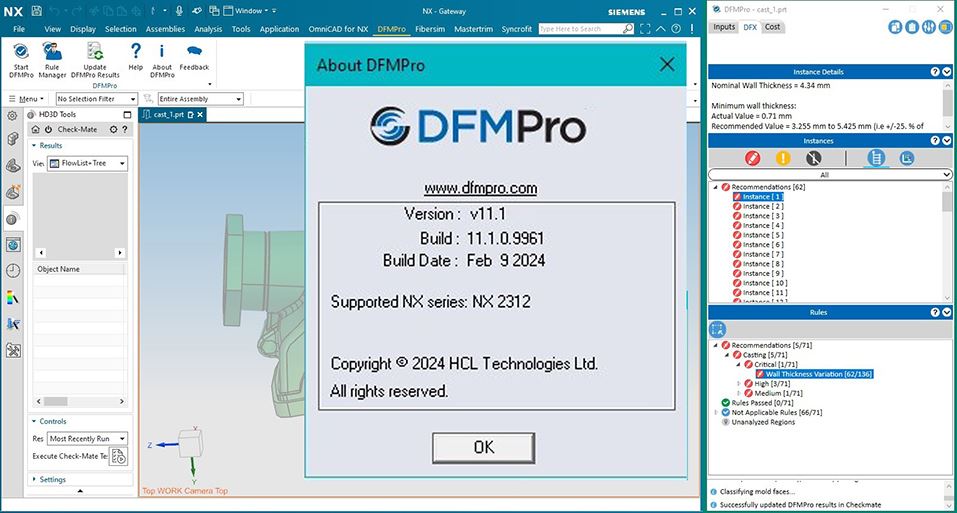Close the About DFMPro dialog
Screen dimensions: 957x513
coord(667,65)
